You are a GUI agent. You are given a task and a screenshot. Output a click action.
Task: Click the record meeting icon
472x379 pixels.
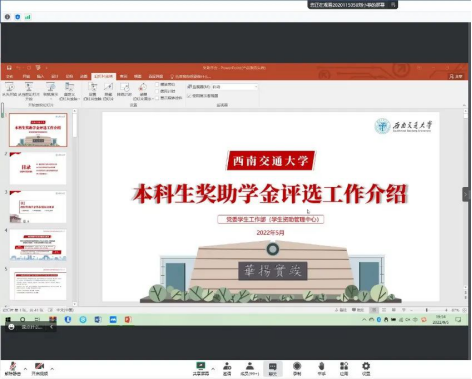(297, 369)
